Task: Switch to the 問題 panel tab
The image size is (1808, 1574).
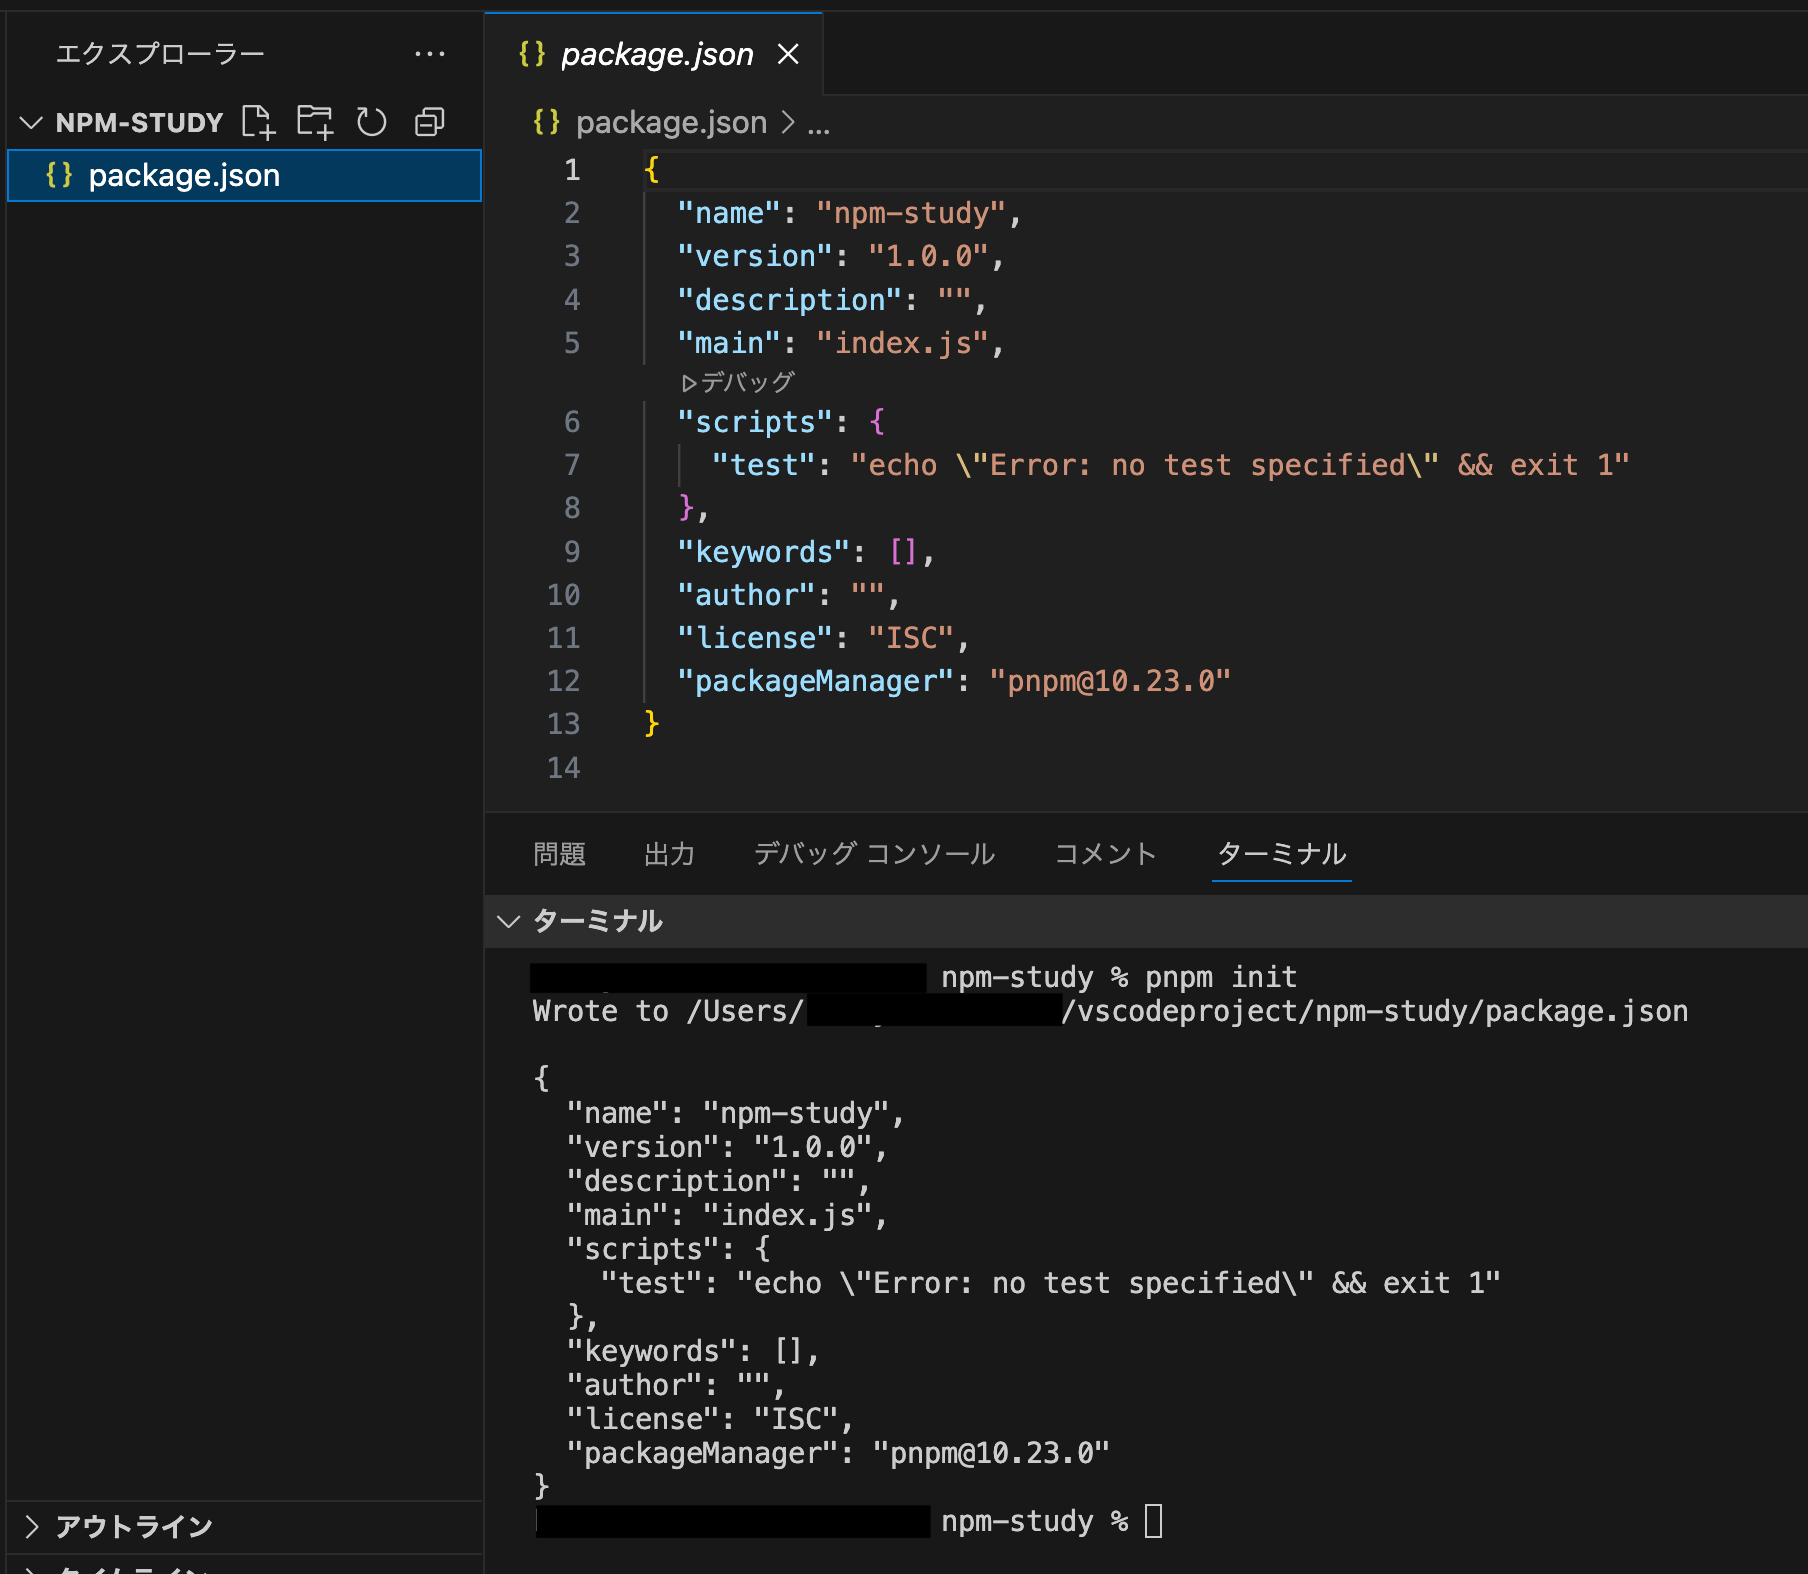Action: pos(559,854)
